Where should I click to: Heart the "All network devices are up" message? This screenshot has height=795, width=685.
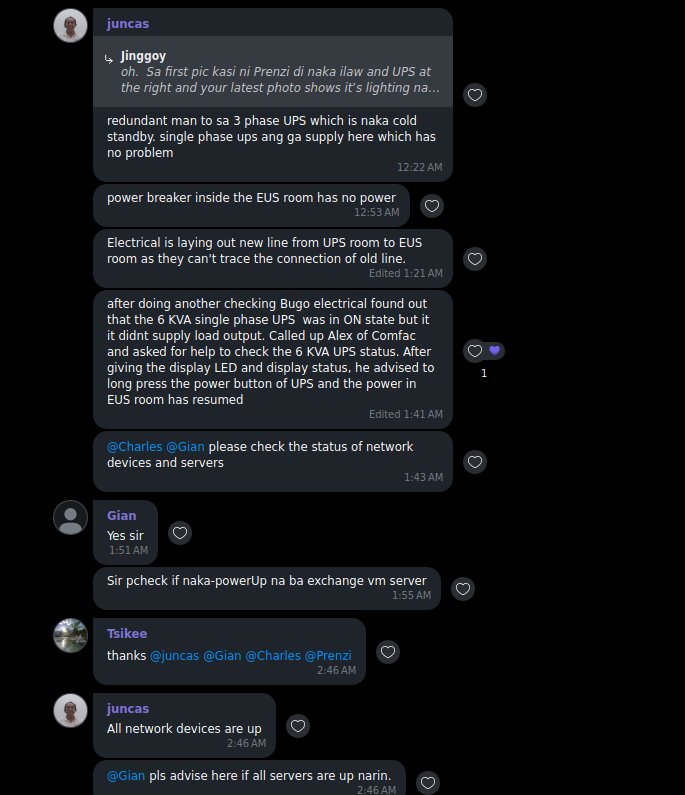pyautogui.click(x=298, y=726)
